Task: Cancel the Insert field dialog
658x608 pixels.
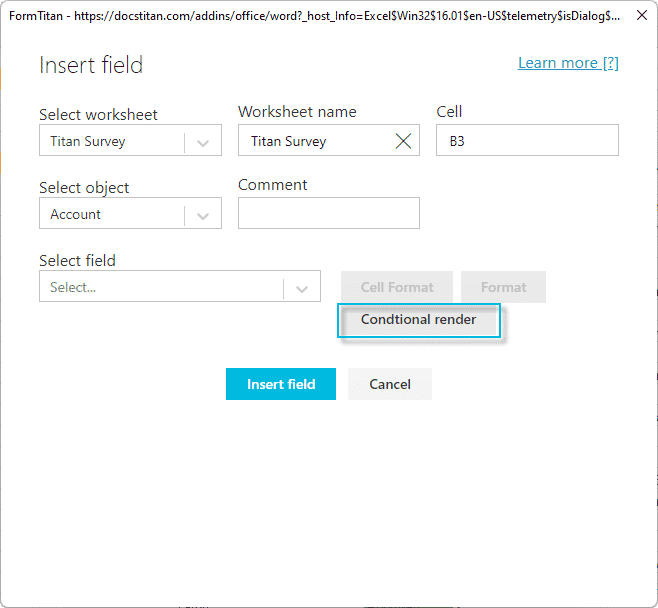Action: (390, 384)
